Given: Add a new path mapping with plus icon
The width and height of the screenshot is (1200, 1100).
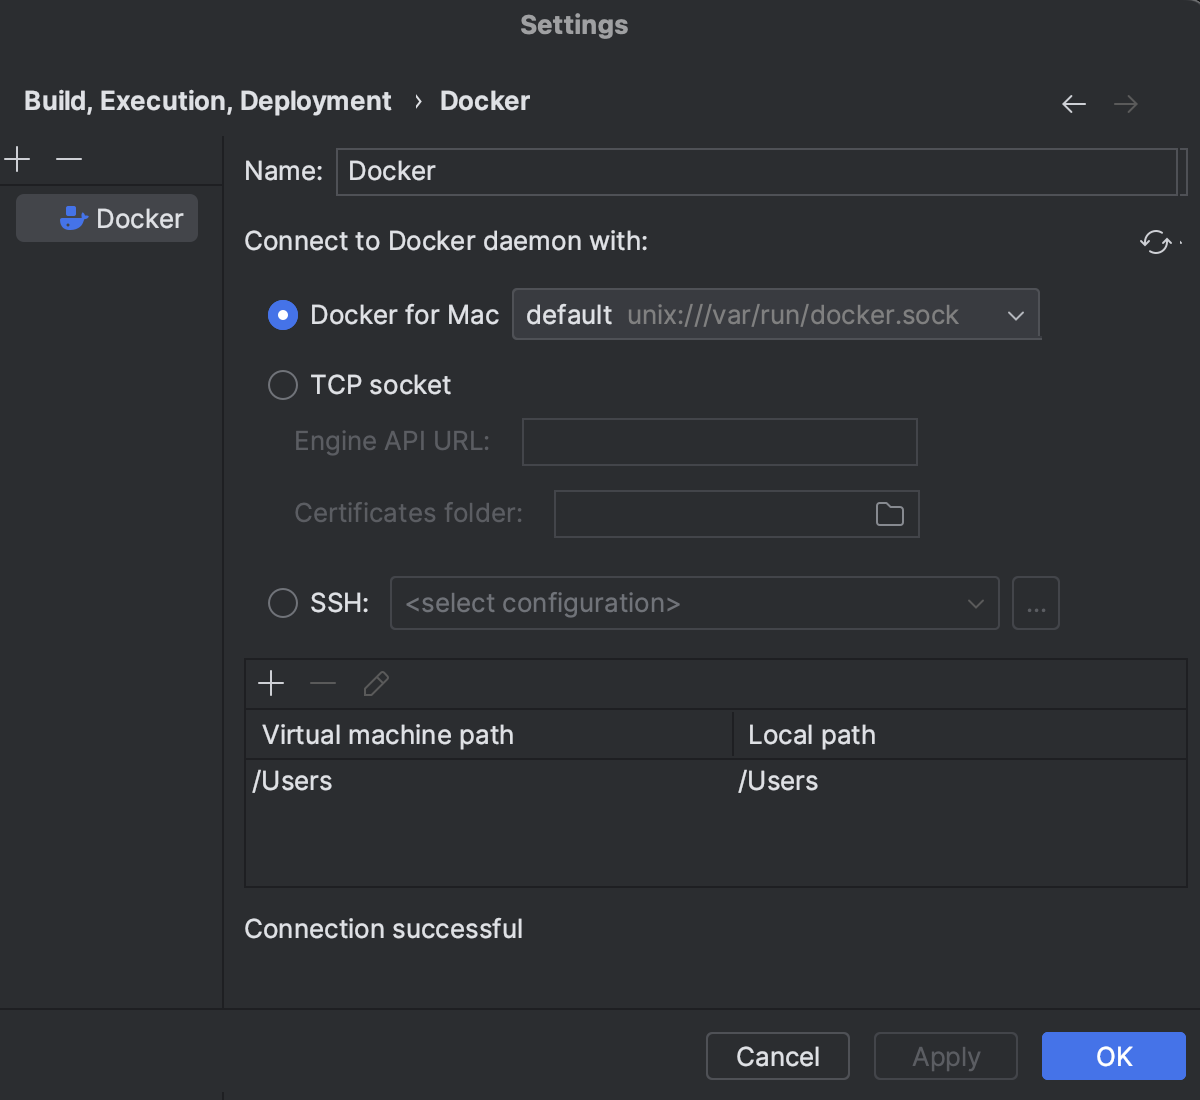Looking at the screenshot, I should click(x=270, y=684).
